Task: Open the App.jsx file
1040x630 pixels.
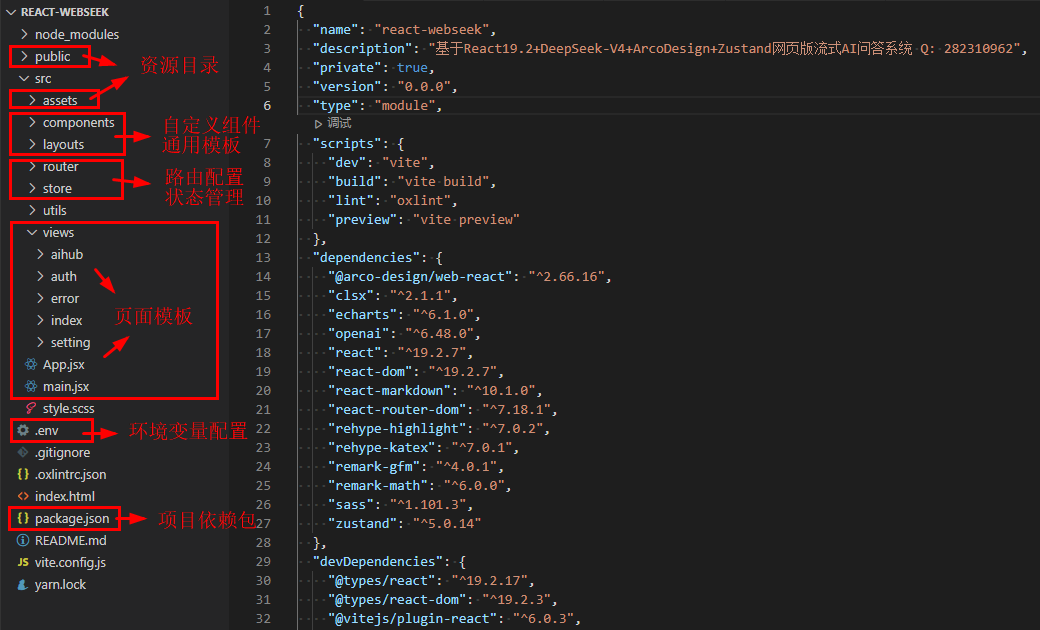Action: (64, 365)
